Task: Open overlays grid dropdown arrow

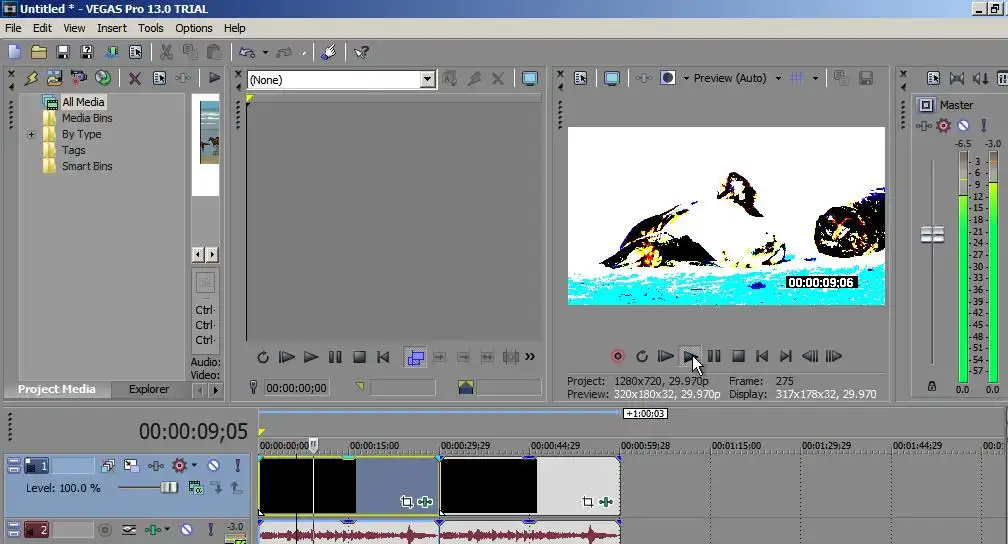Action: click(x=815, y=78)
